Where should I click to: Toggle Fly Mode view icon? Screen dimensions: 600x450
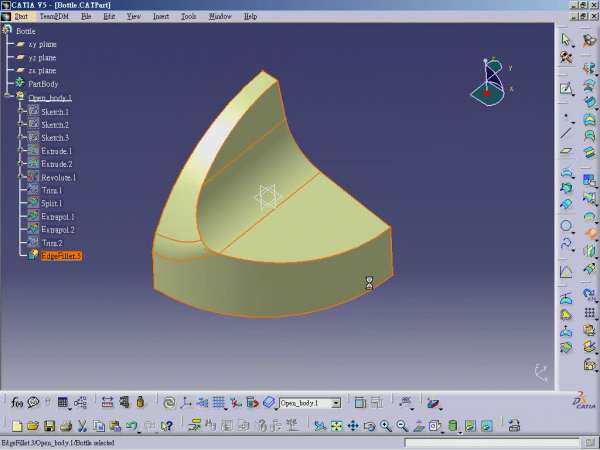320,426
